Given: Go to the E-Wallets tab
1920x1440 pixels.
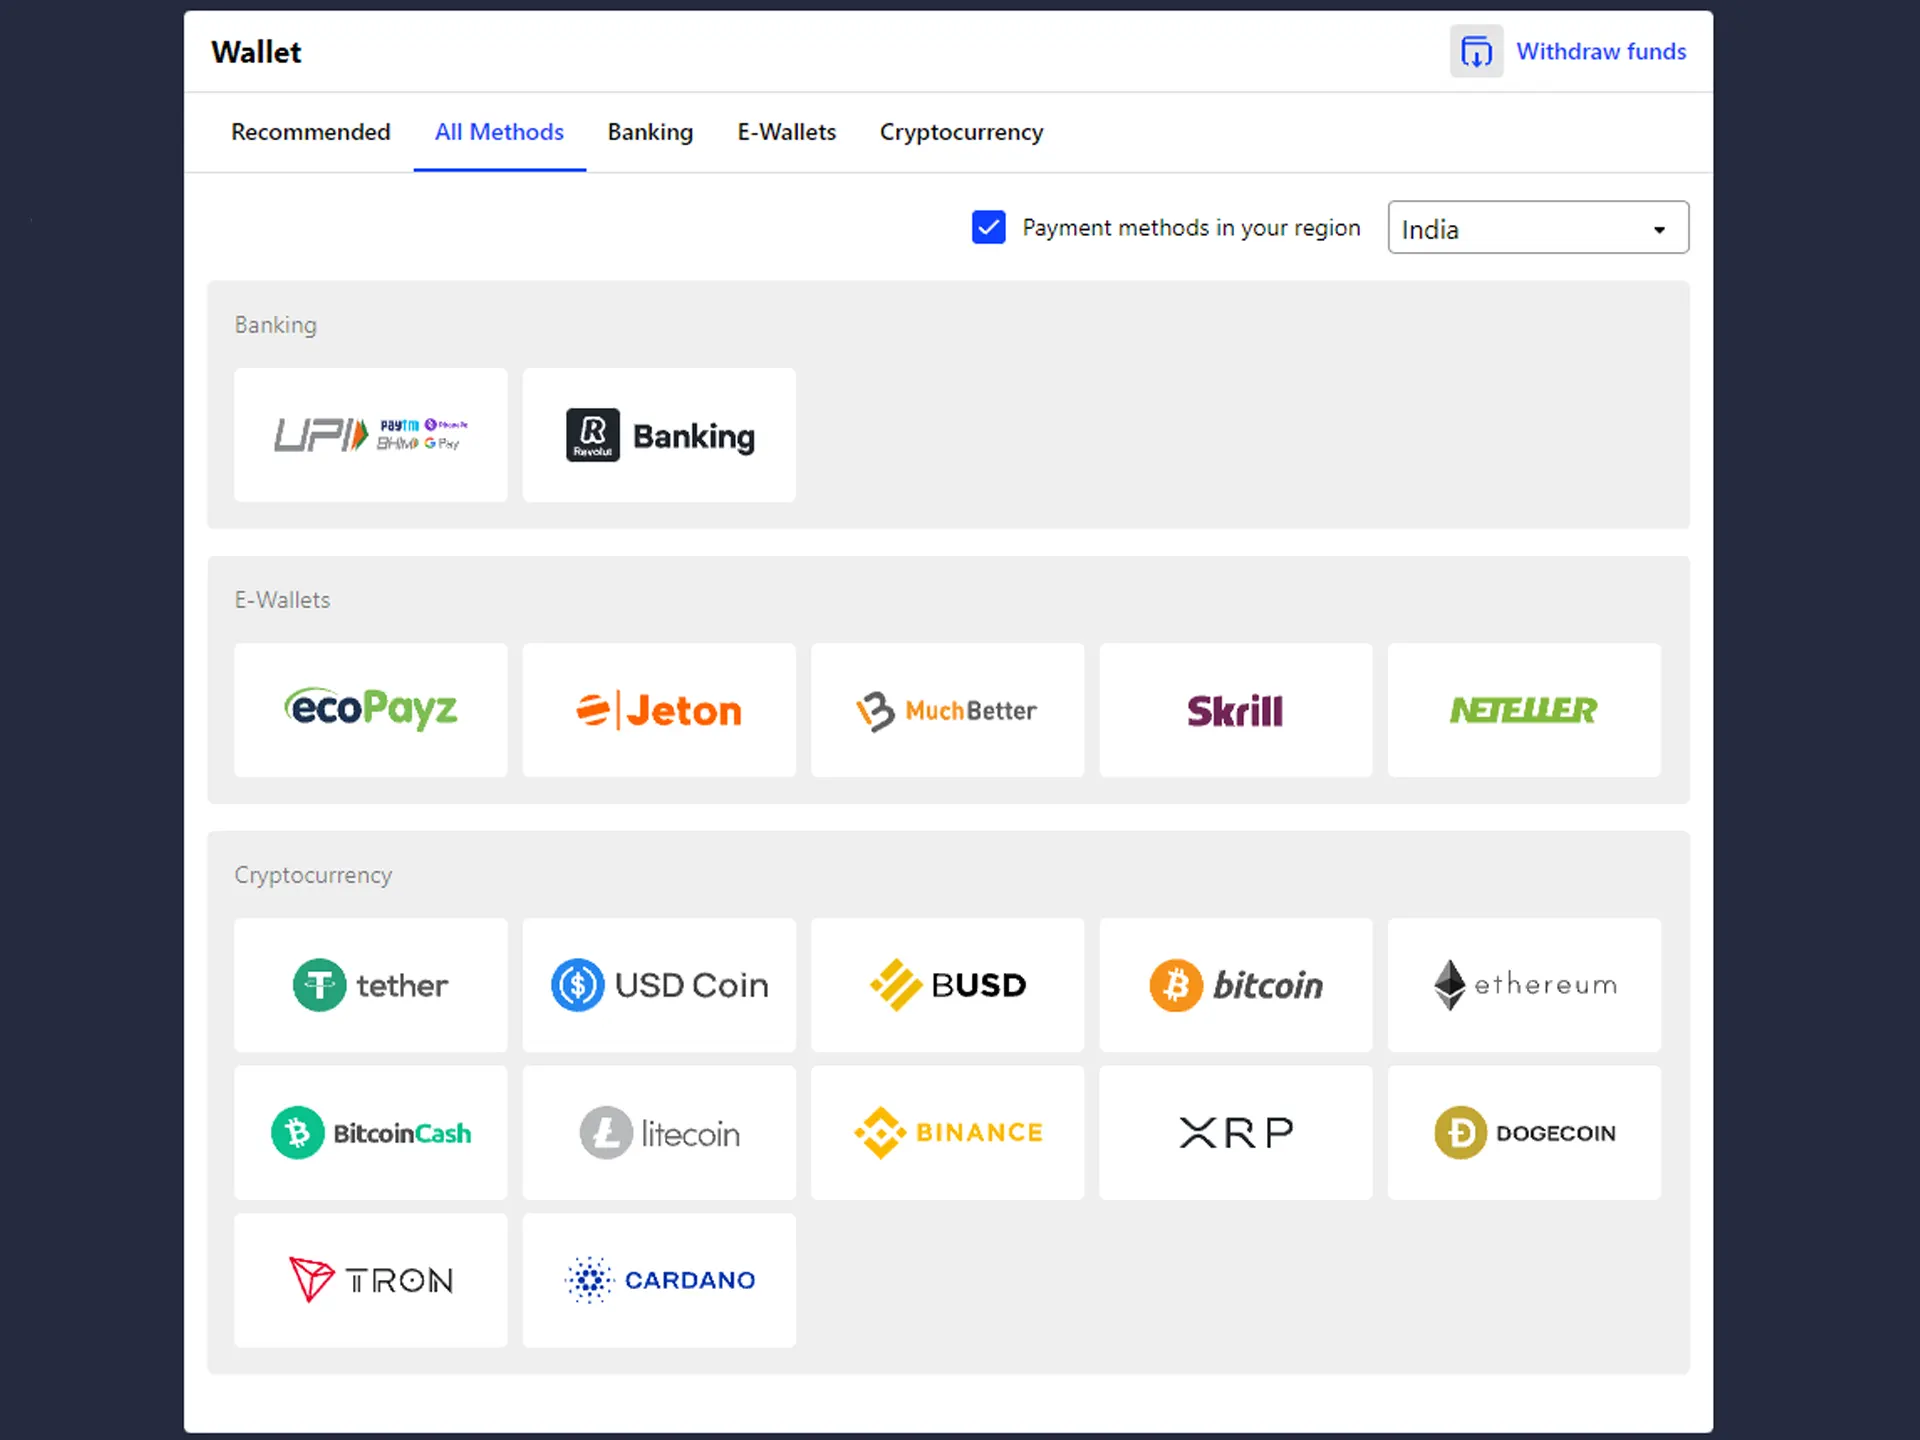Looking at the screenshot, I should (x=786, y=132).
